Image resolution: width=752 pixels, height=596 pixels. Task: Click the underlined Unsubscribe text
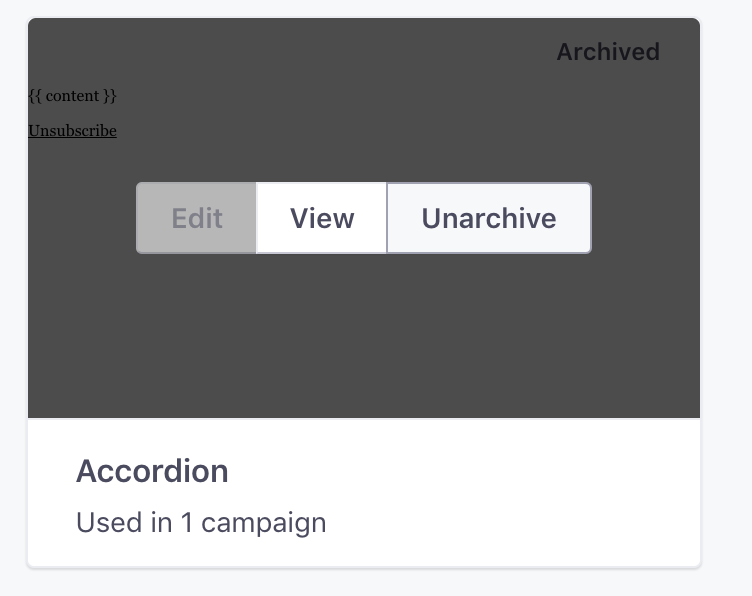(72, 131)
